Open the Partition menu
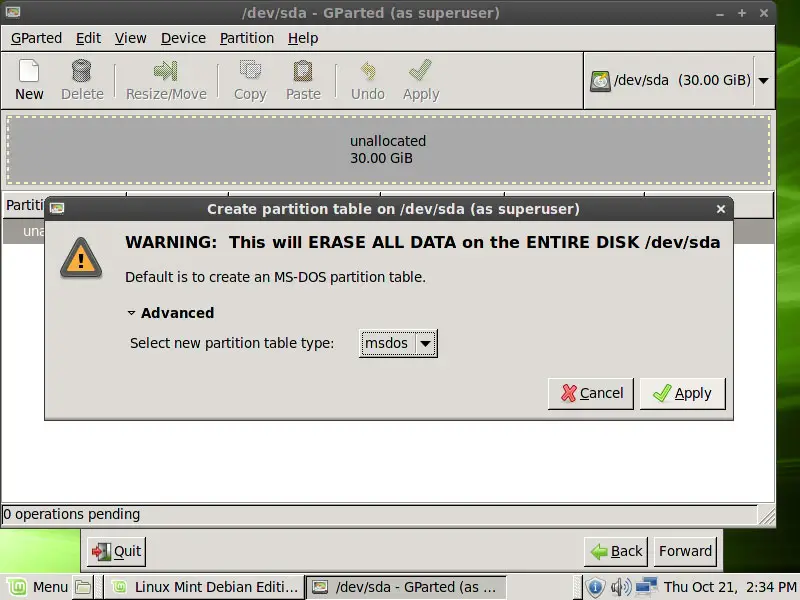800x600 pixels. tap(247, 38)
